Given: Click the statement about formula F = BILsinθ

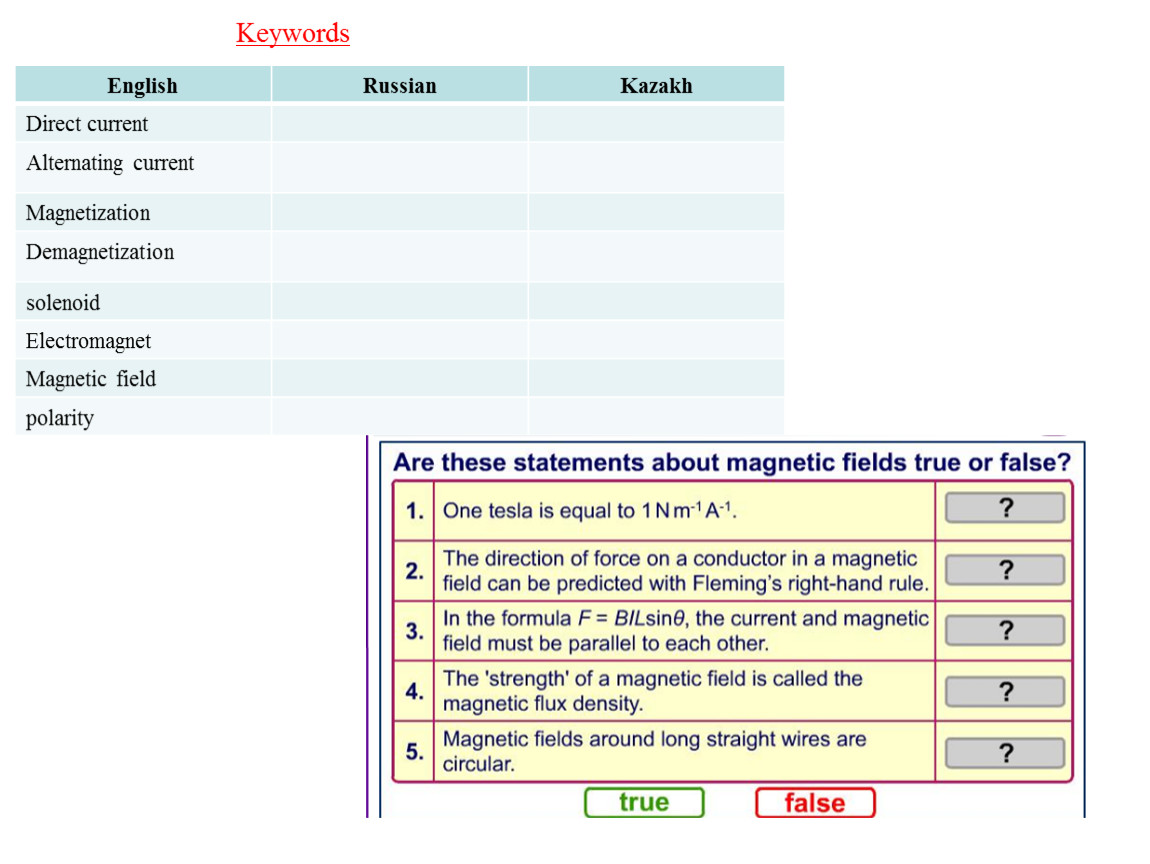Looking at the screenshot, I should 686,631.
